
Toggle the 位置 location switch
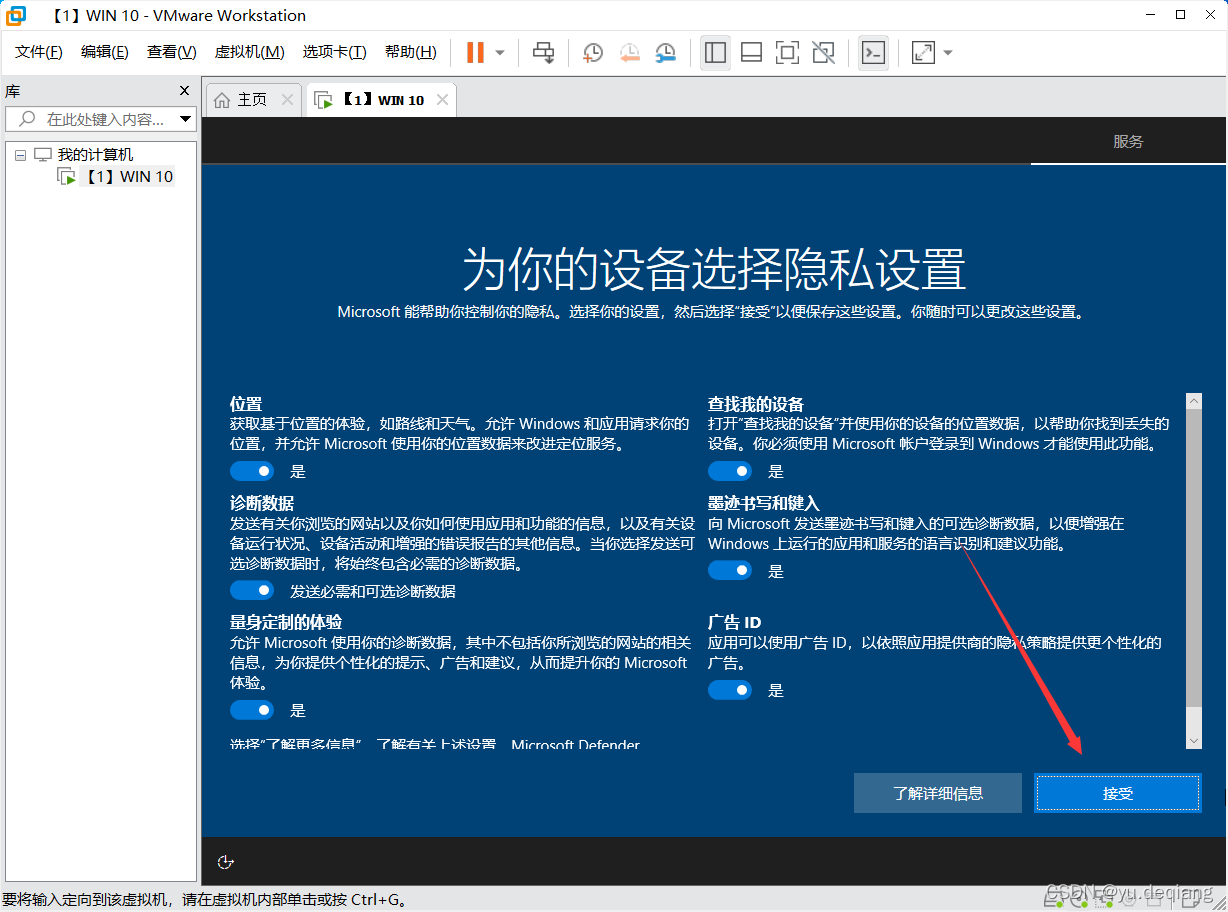(252, 471)
